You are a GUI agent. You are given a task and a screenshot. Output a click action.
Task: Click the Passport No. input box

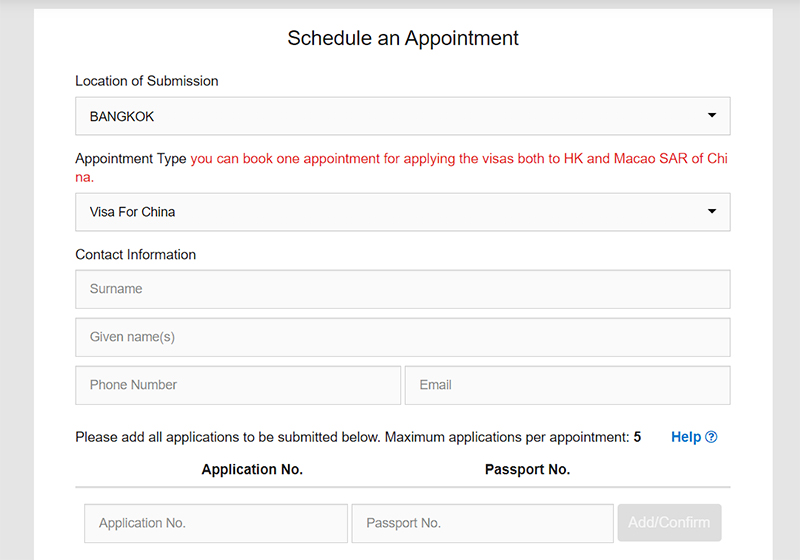[482, 523]
